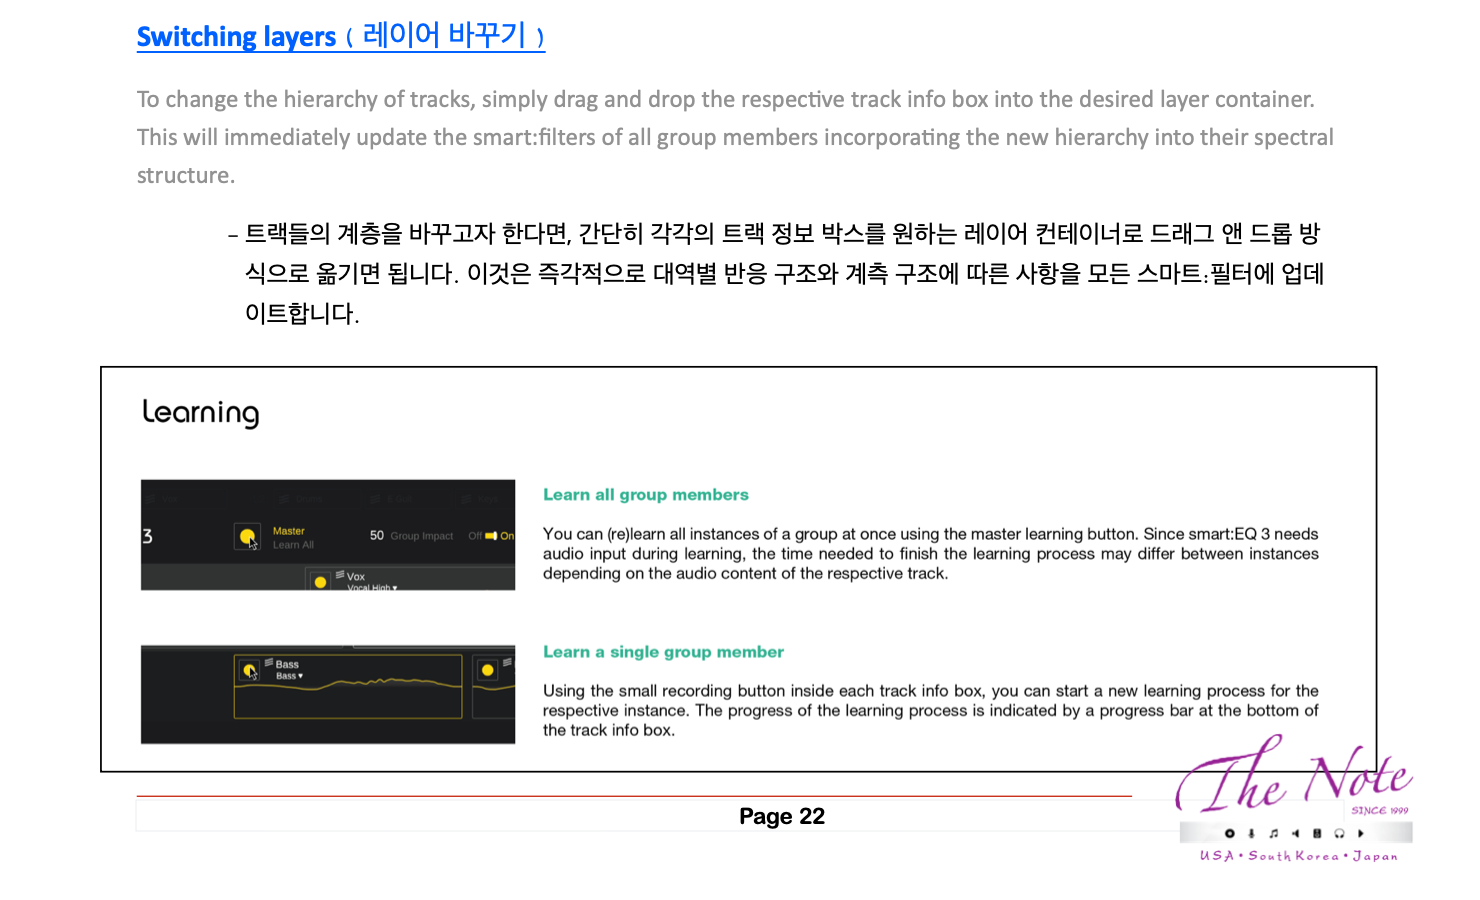
Task: Click the Bass track name
Action: pos(287,664)
